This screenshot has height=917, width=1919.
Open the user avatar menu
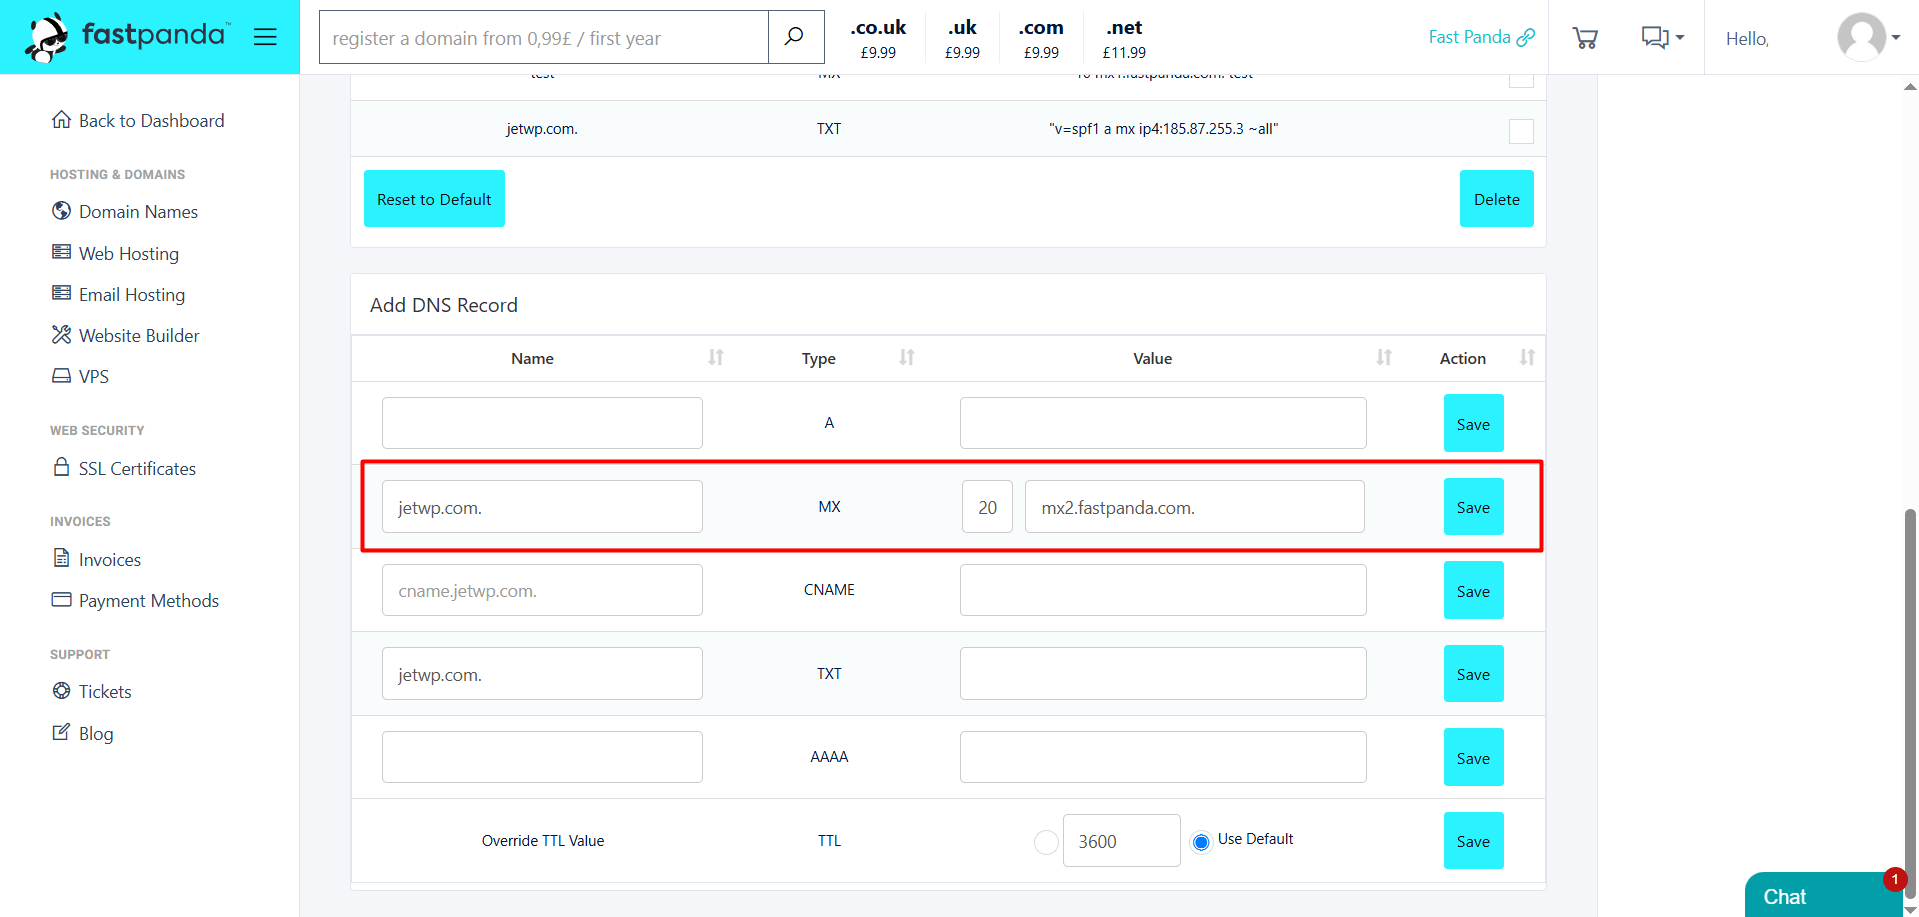coord(1868,37)
